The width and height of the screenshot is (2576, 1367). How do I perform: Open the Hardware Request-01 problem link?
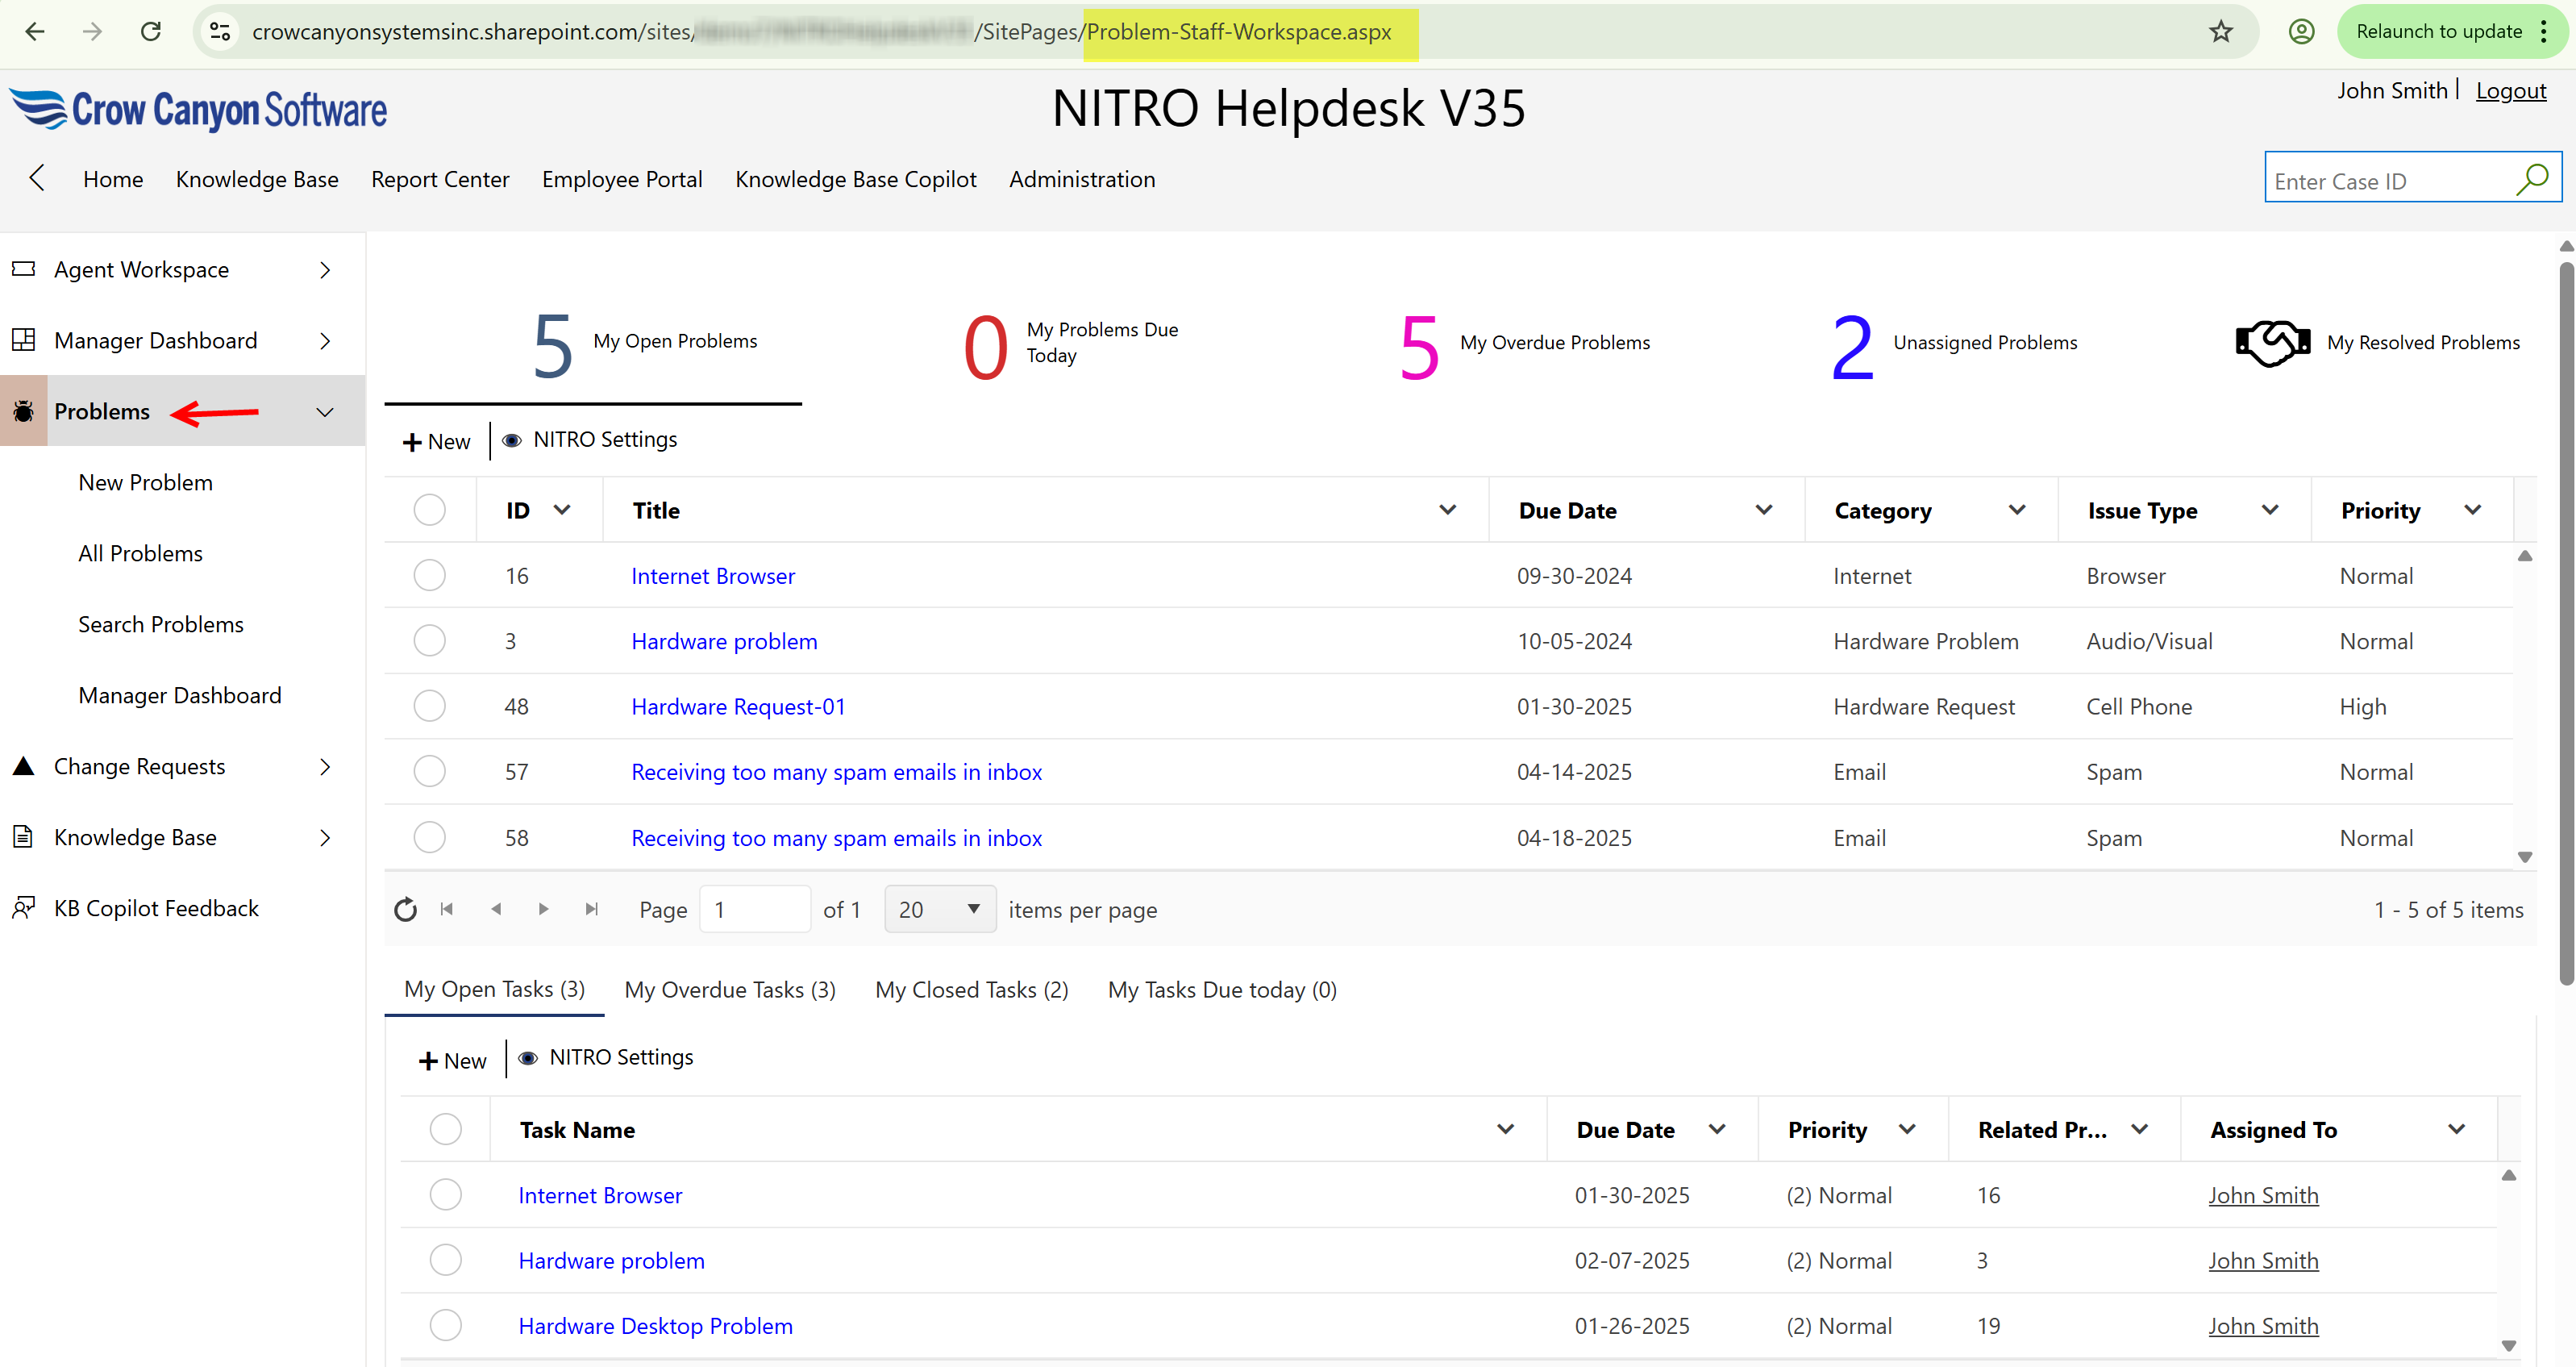(x=738, y=706)
